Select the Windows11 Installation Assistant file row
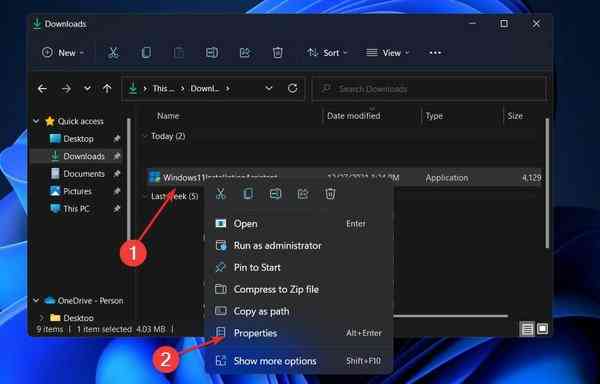The height and width of the screenshot is (384, 600). point(343,178)
